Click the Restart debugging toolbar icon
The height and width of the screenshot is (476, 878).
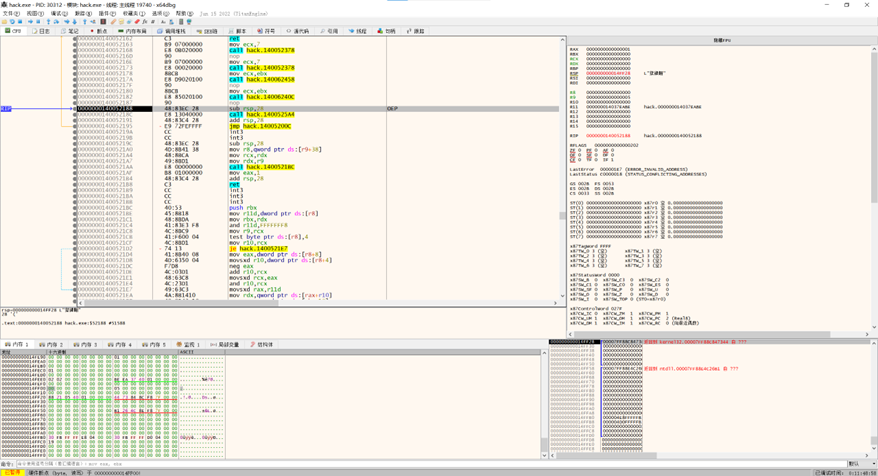(x=13, y=21)
